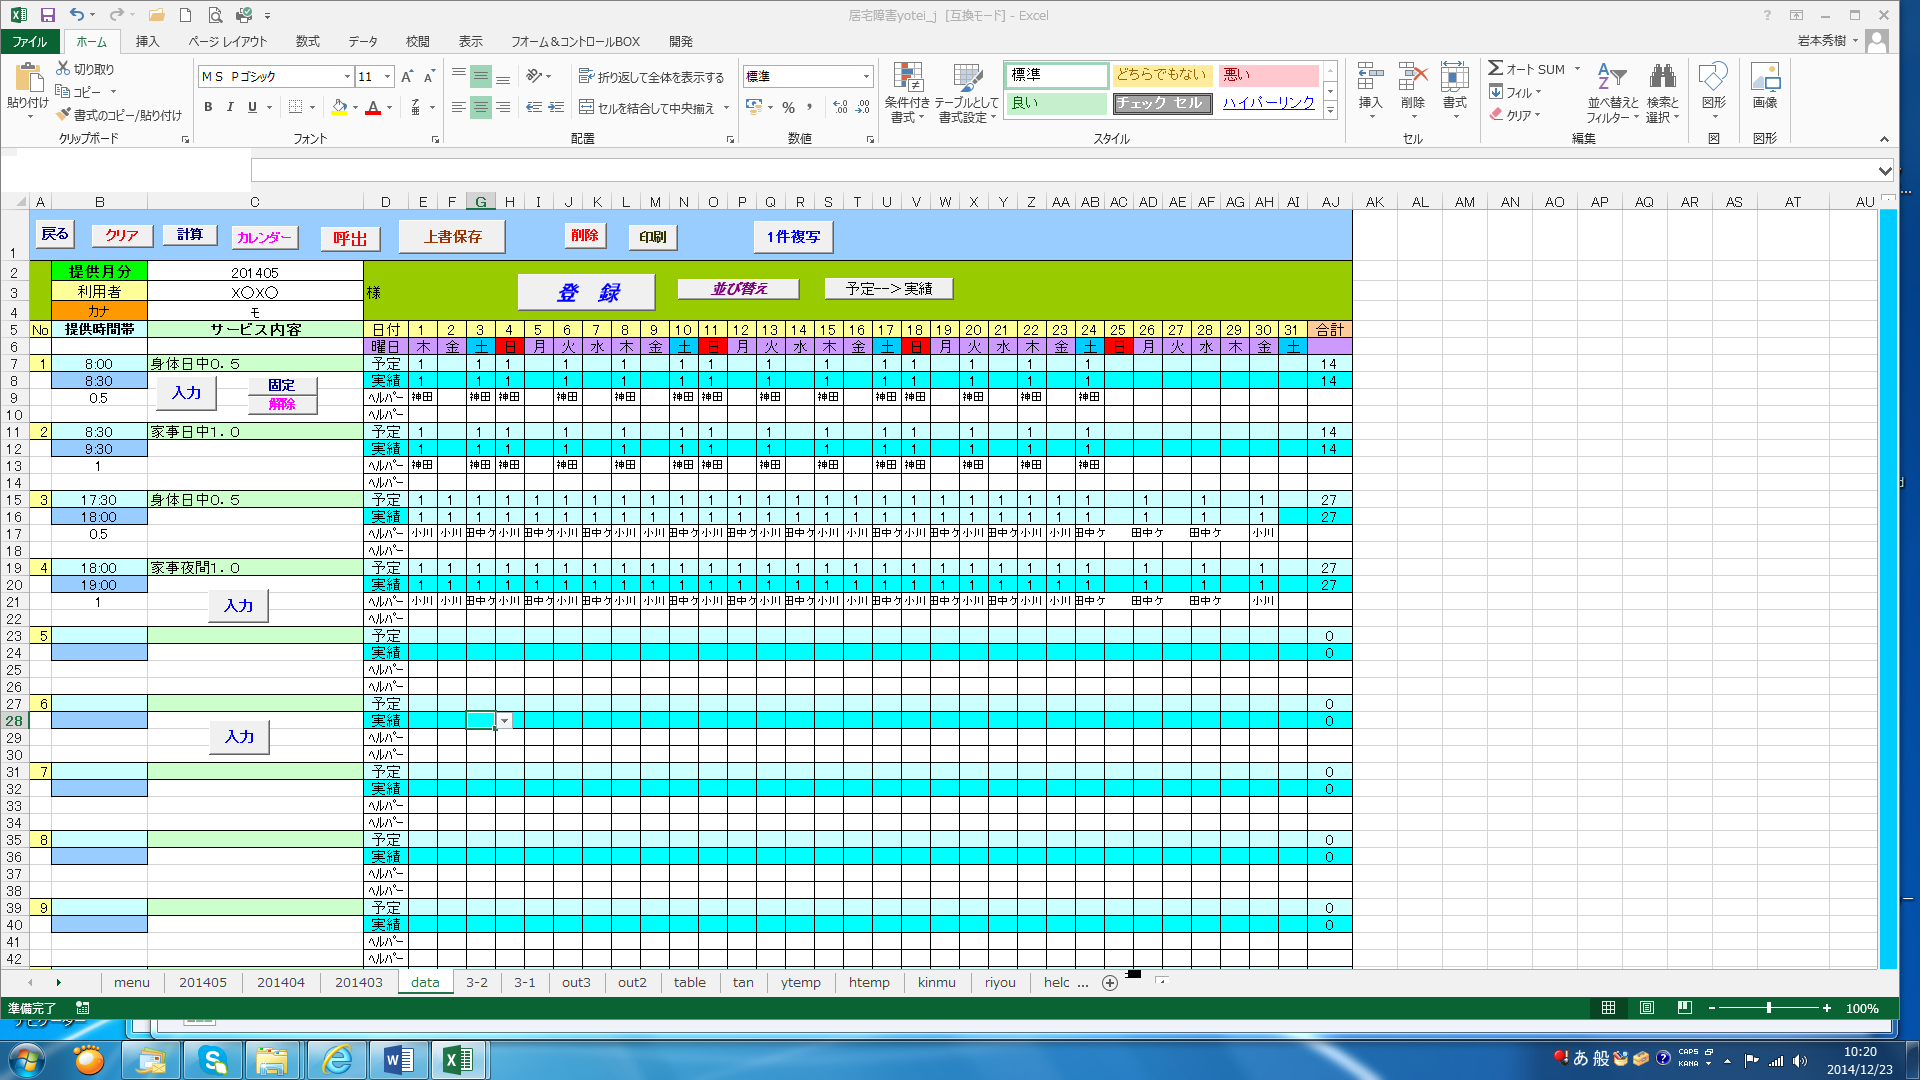Click the 上書保存 overwrite save button

click(452, 237)
